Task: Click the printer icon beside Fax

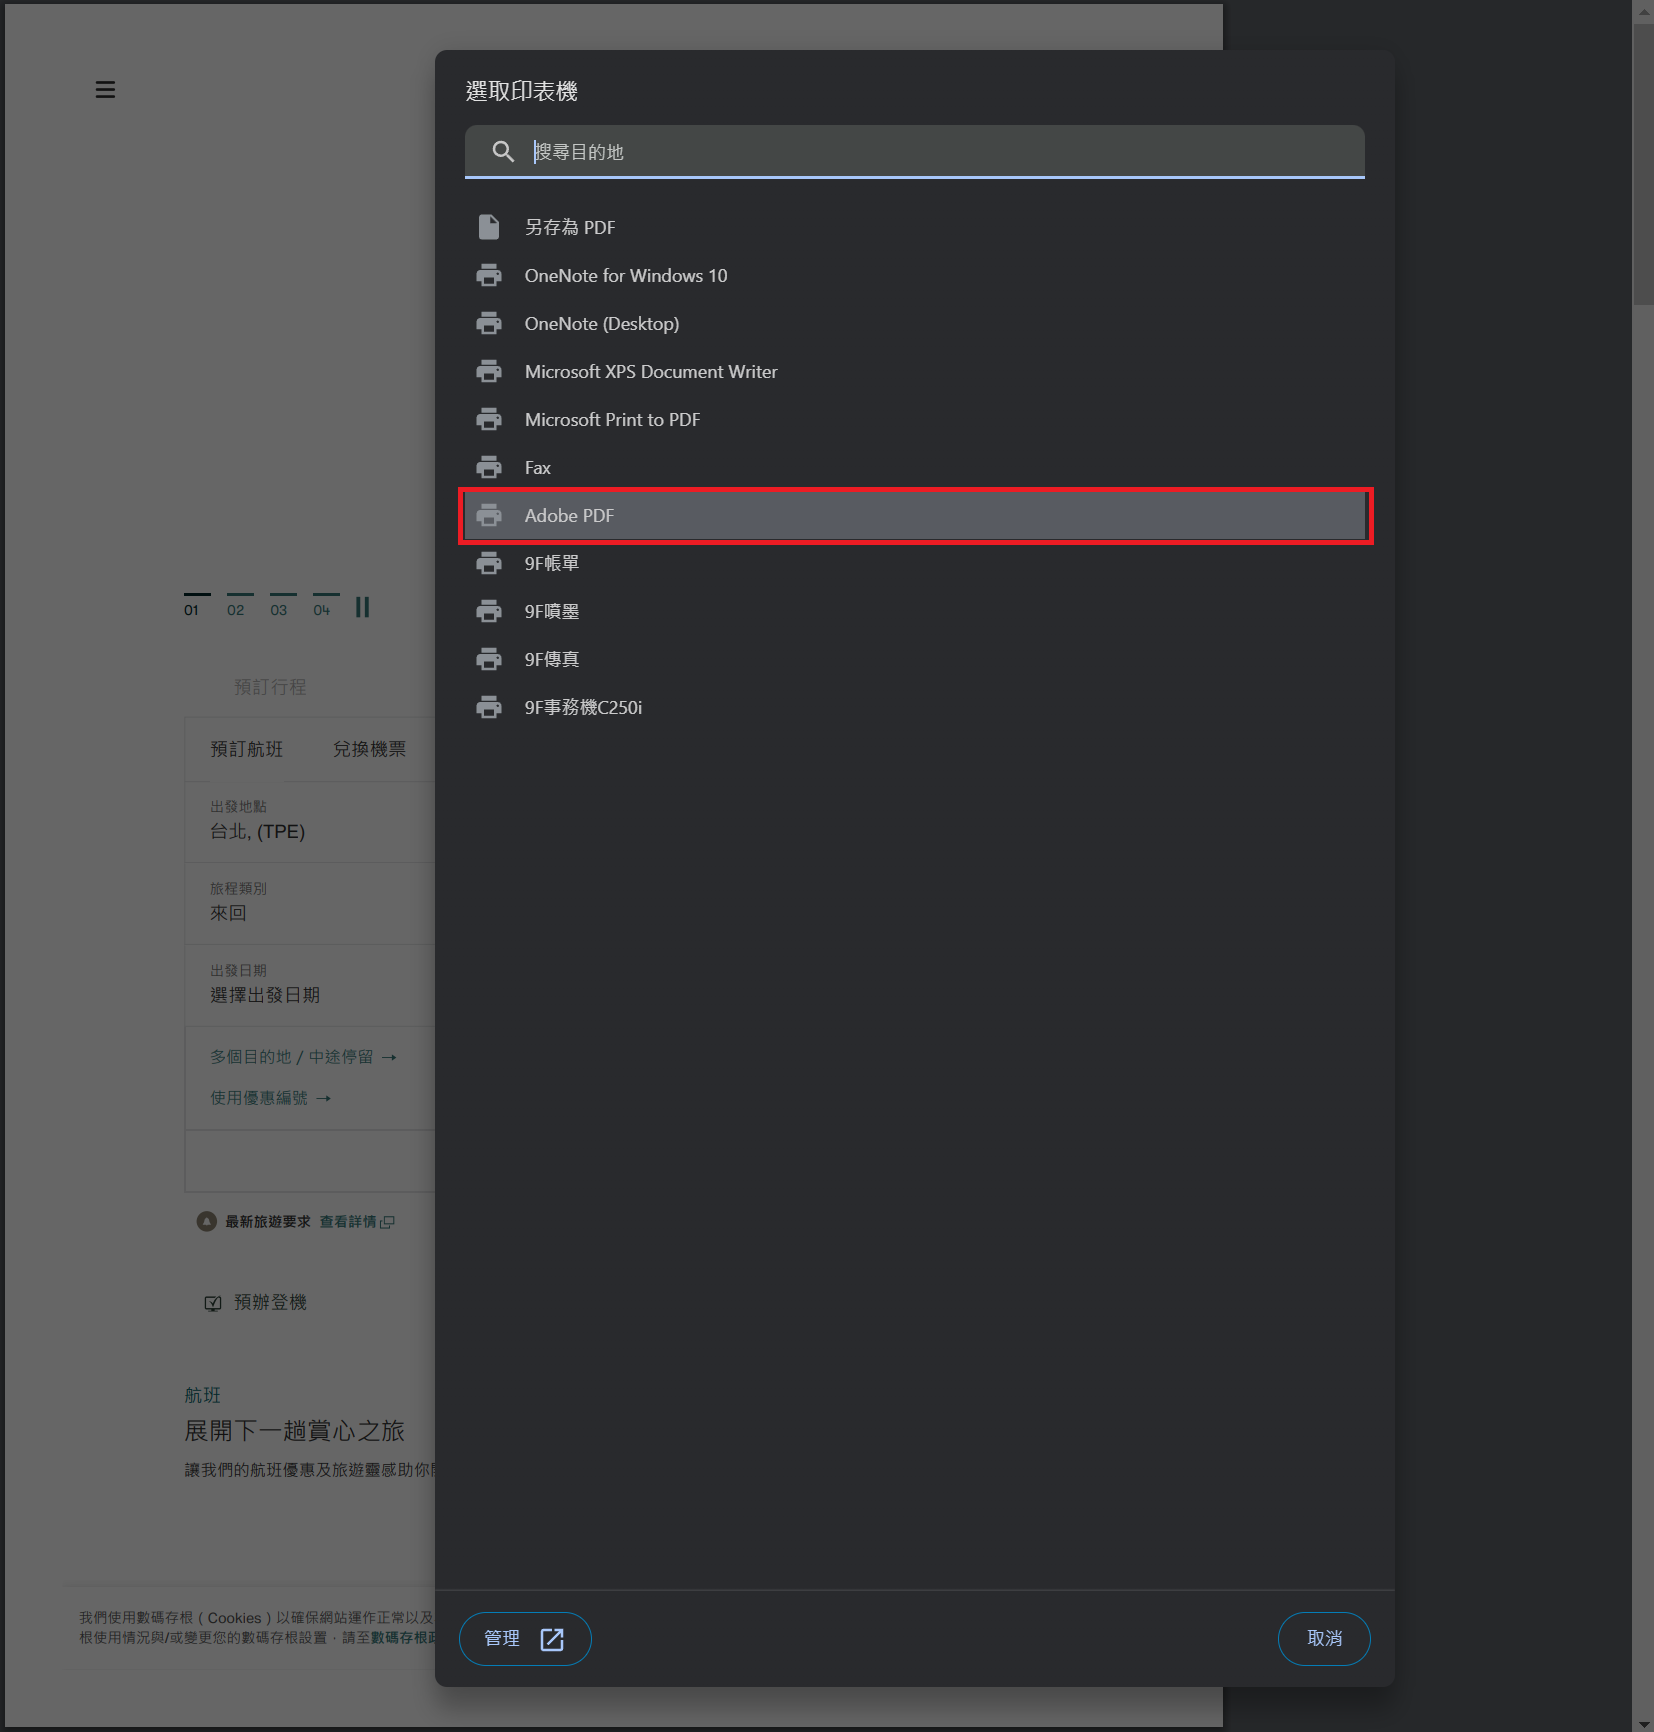Action: click(x=489, y=467)
